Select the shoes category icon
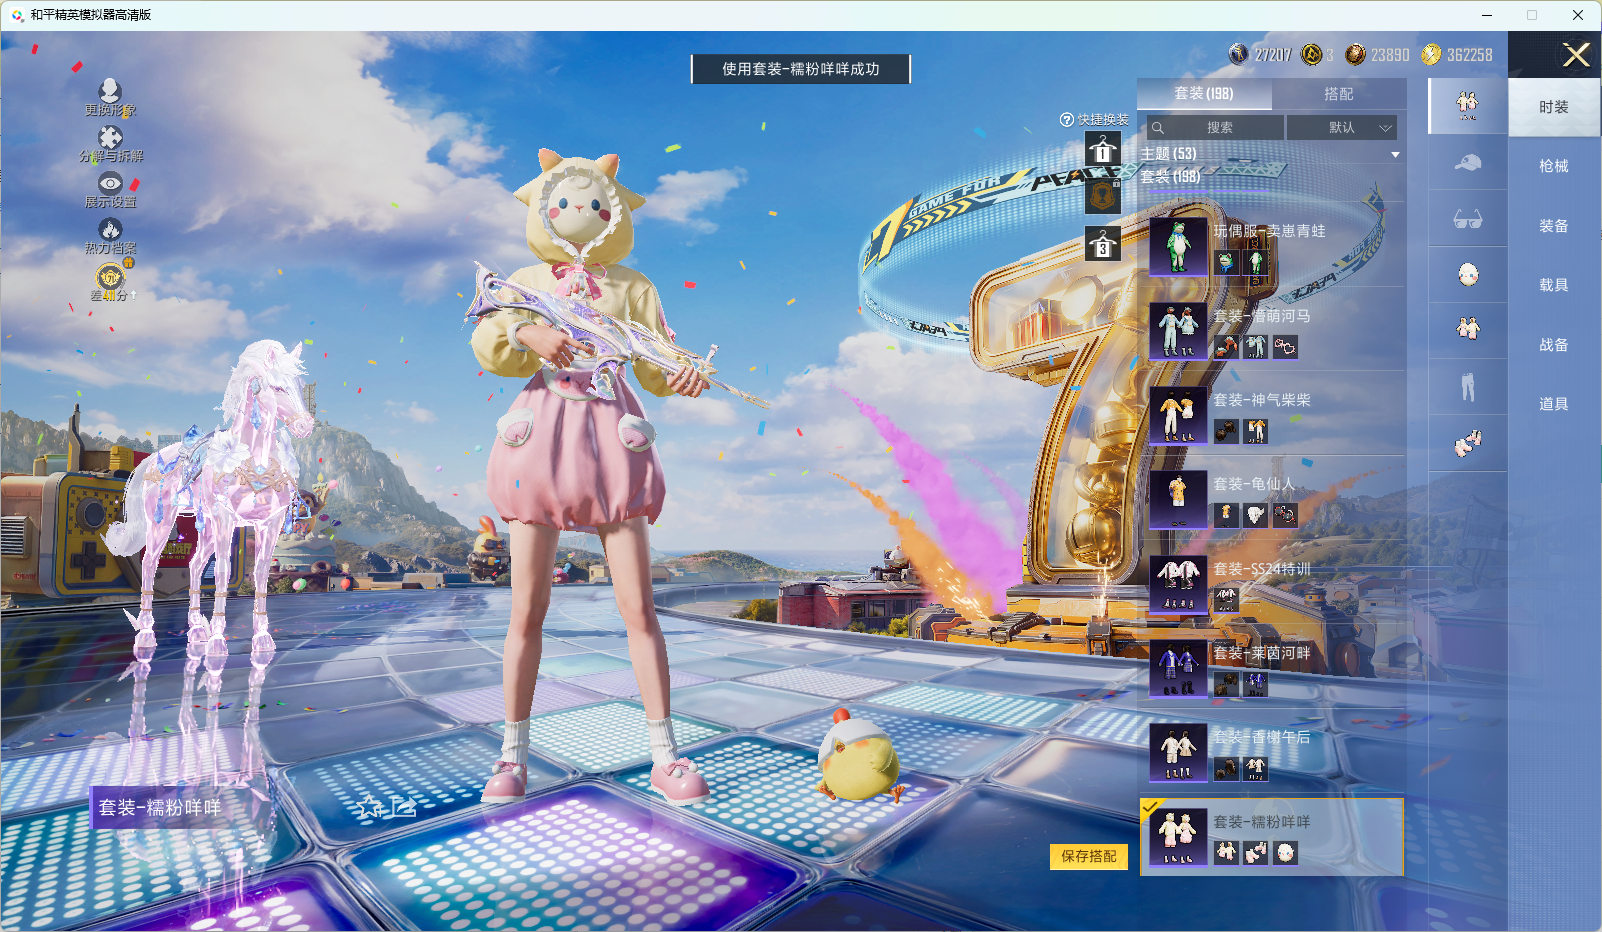Screen dimensions: 1602x932 [x=1467, y=443]
